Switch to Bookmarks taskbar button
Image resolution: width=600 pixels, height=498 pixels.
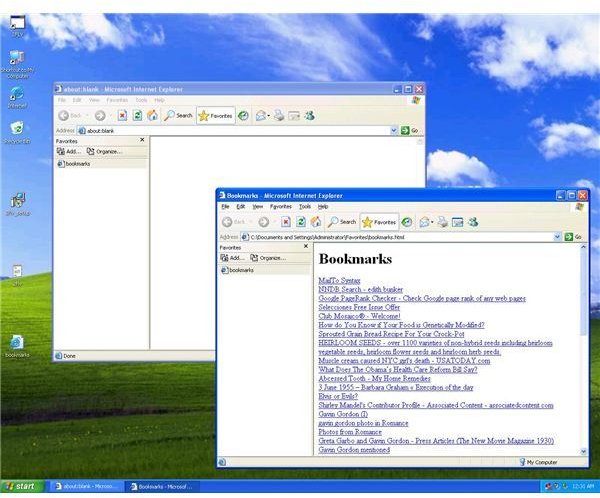pos(164,486)
